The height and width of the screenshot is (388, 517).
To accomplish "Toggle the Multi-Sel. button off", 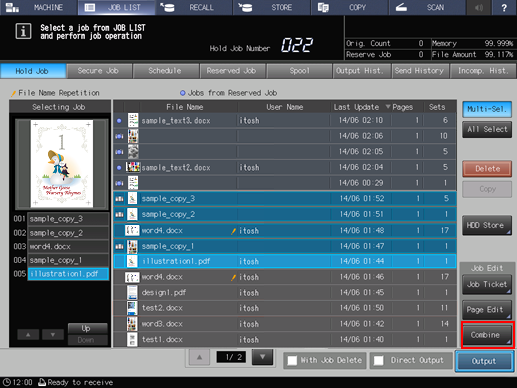I will [487, 109].
